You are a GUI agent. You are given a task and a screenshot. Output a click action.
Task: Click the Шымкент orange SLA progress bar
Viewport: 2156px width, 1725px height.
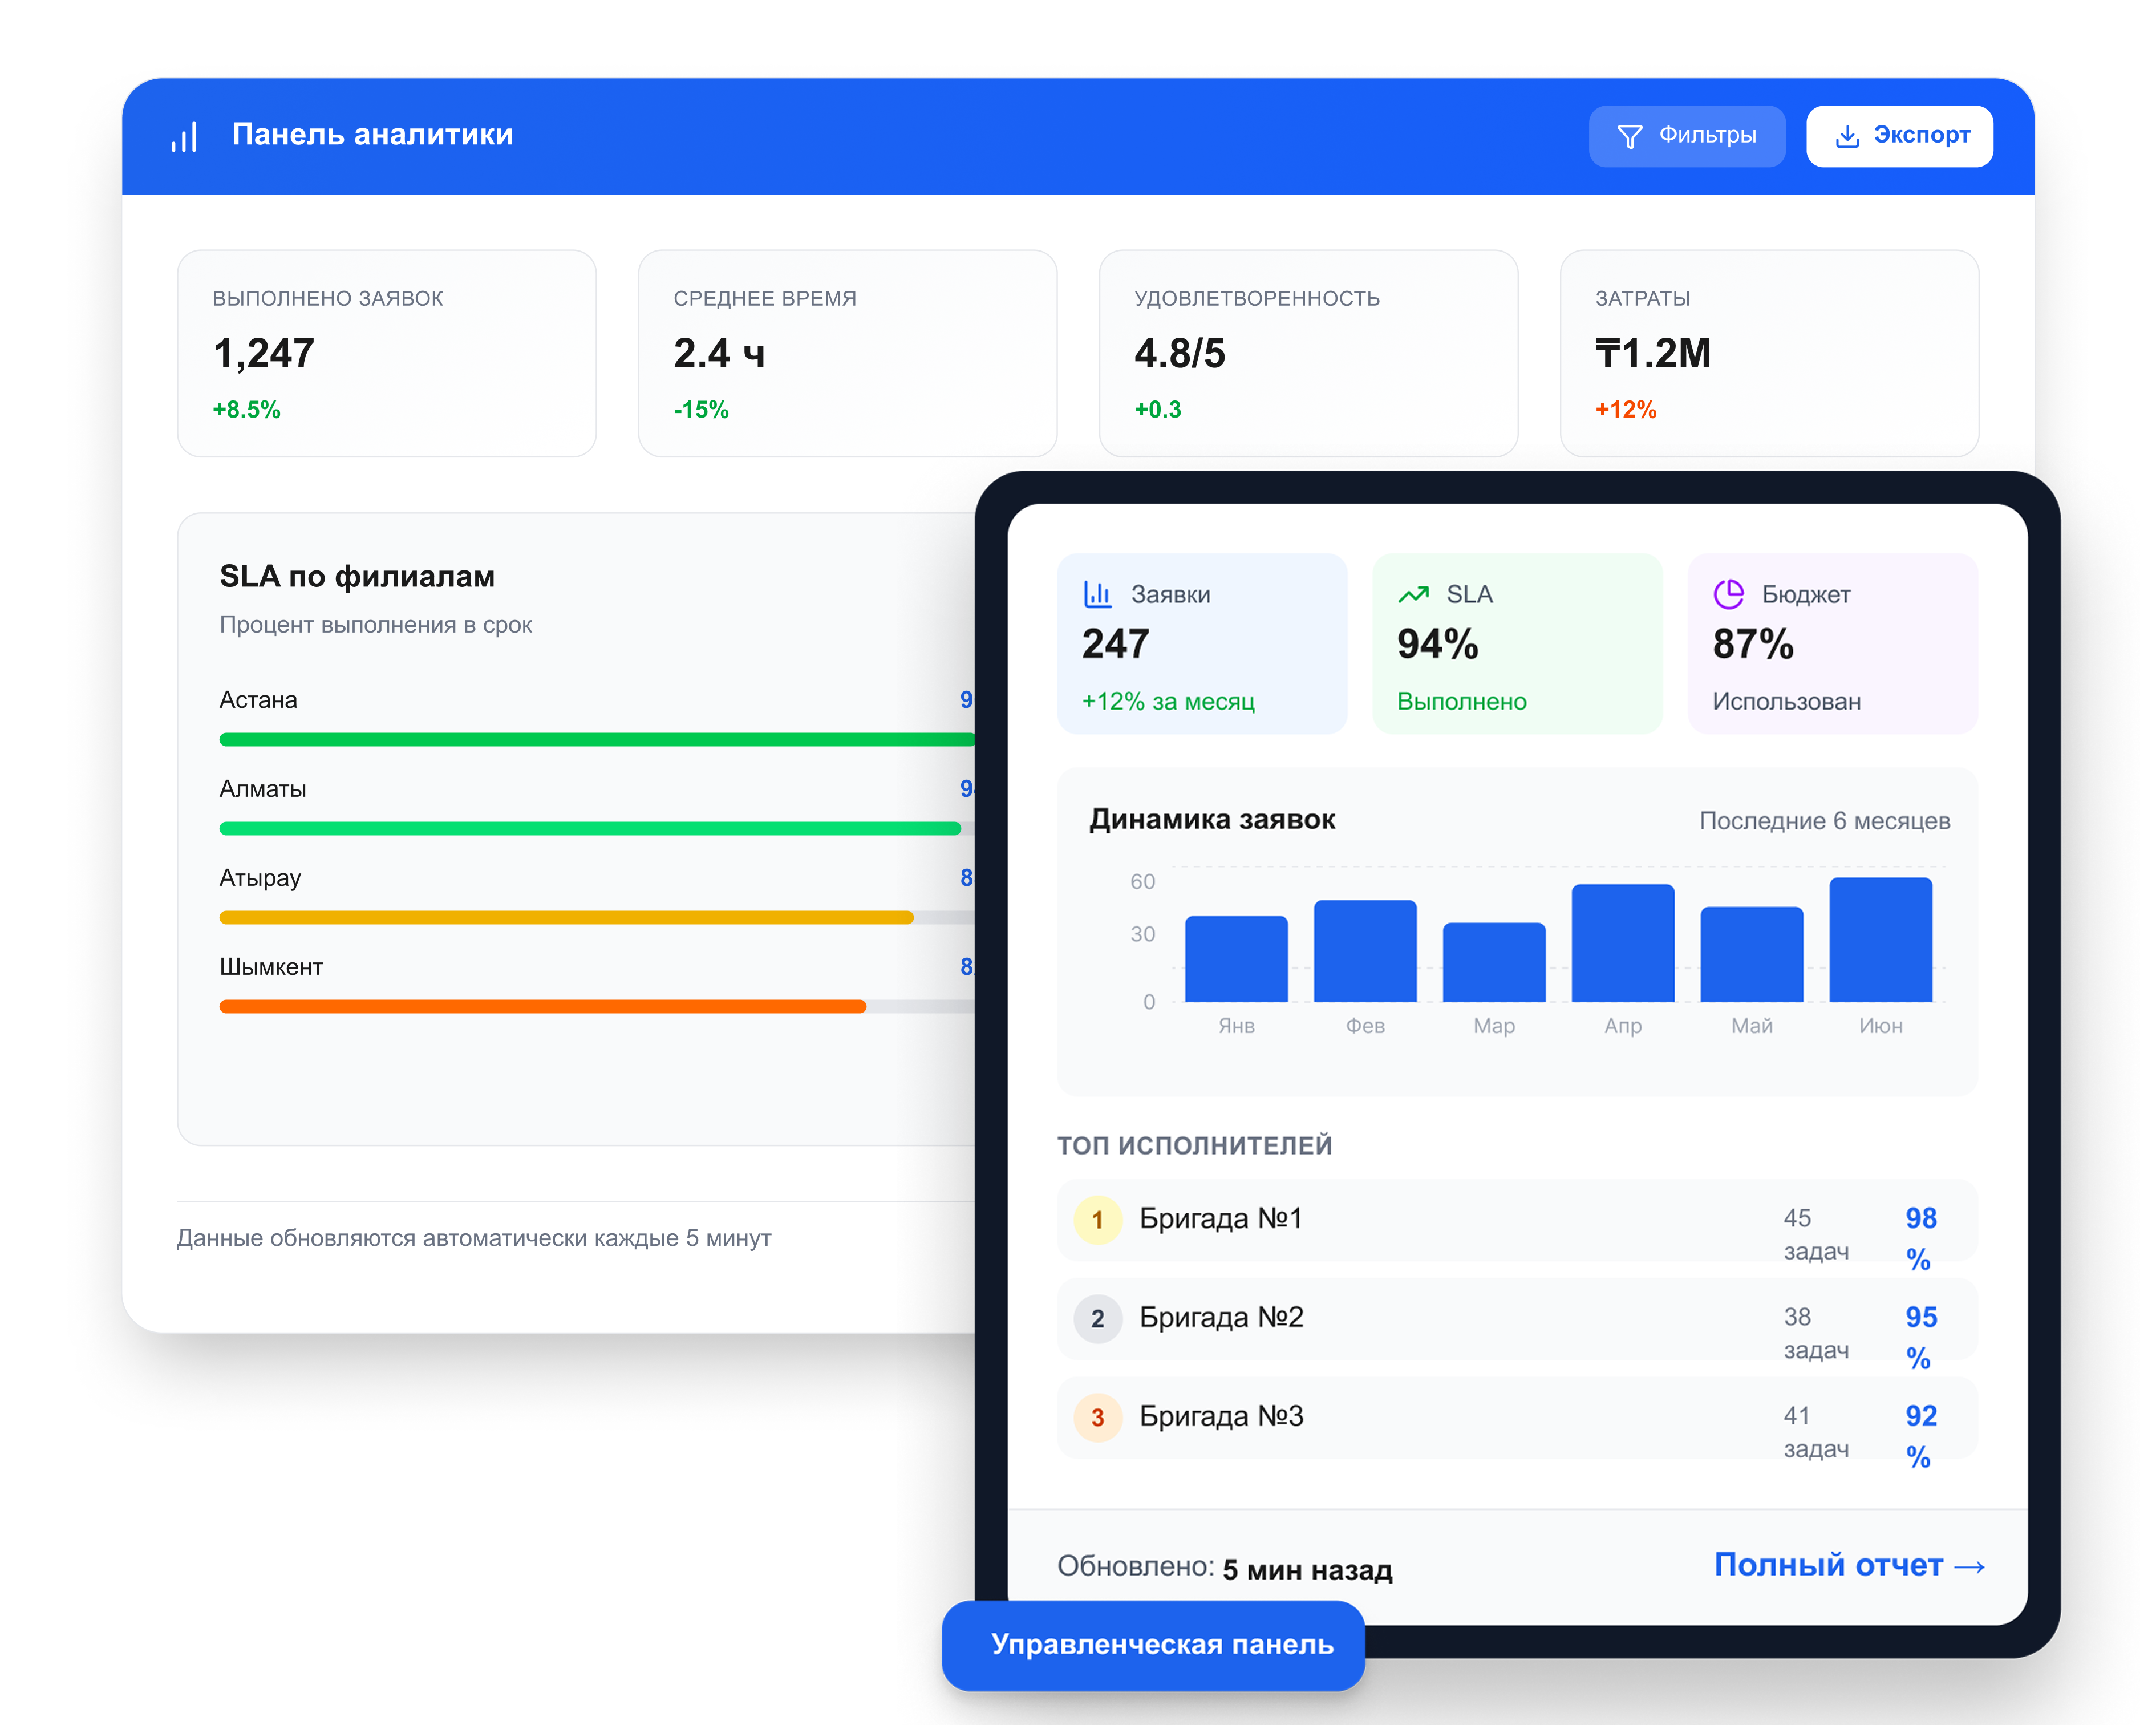click(542, 1007)
